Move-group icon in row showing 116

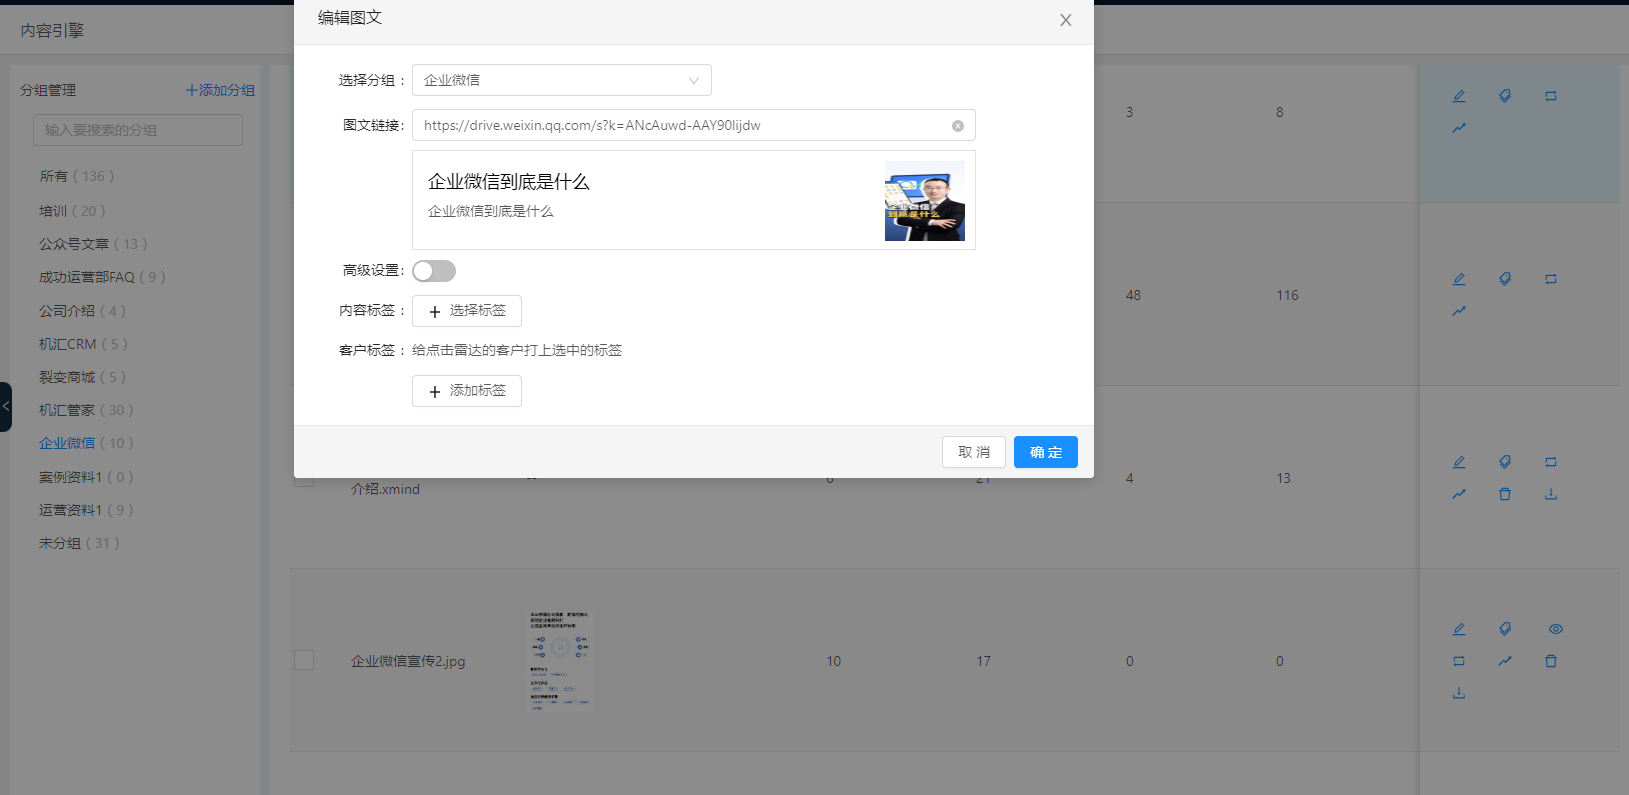tap(1551, 279)
